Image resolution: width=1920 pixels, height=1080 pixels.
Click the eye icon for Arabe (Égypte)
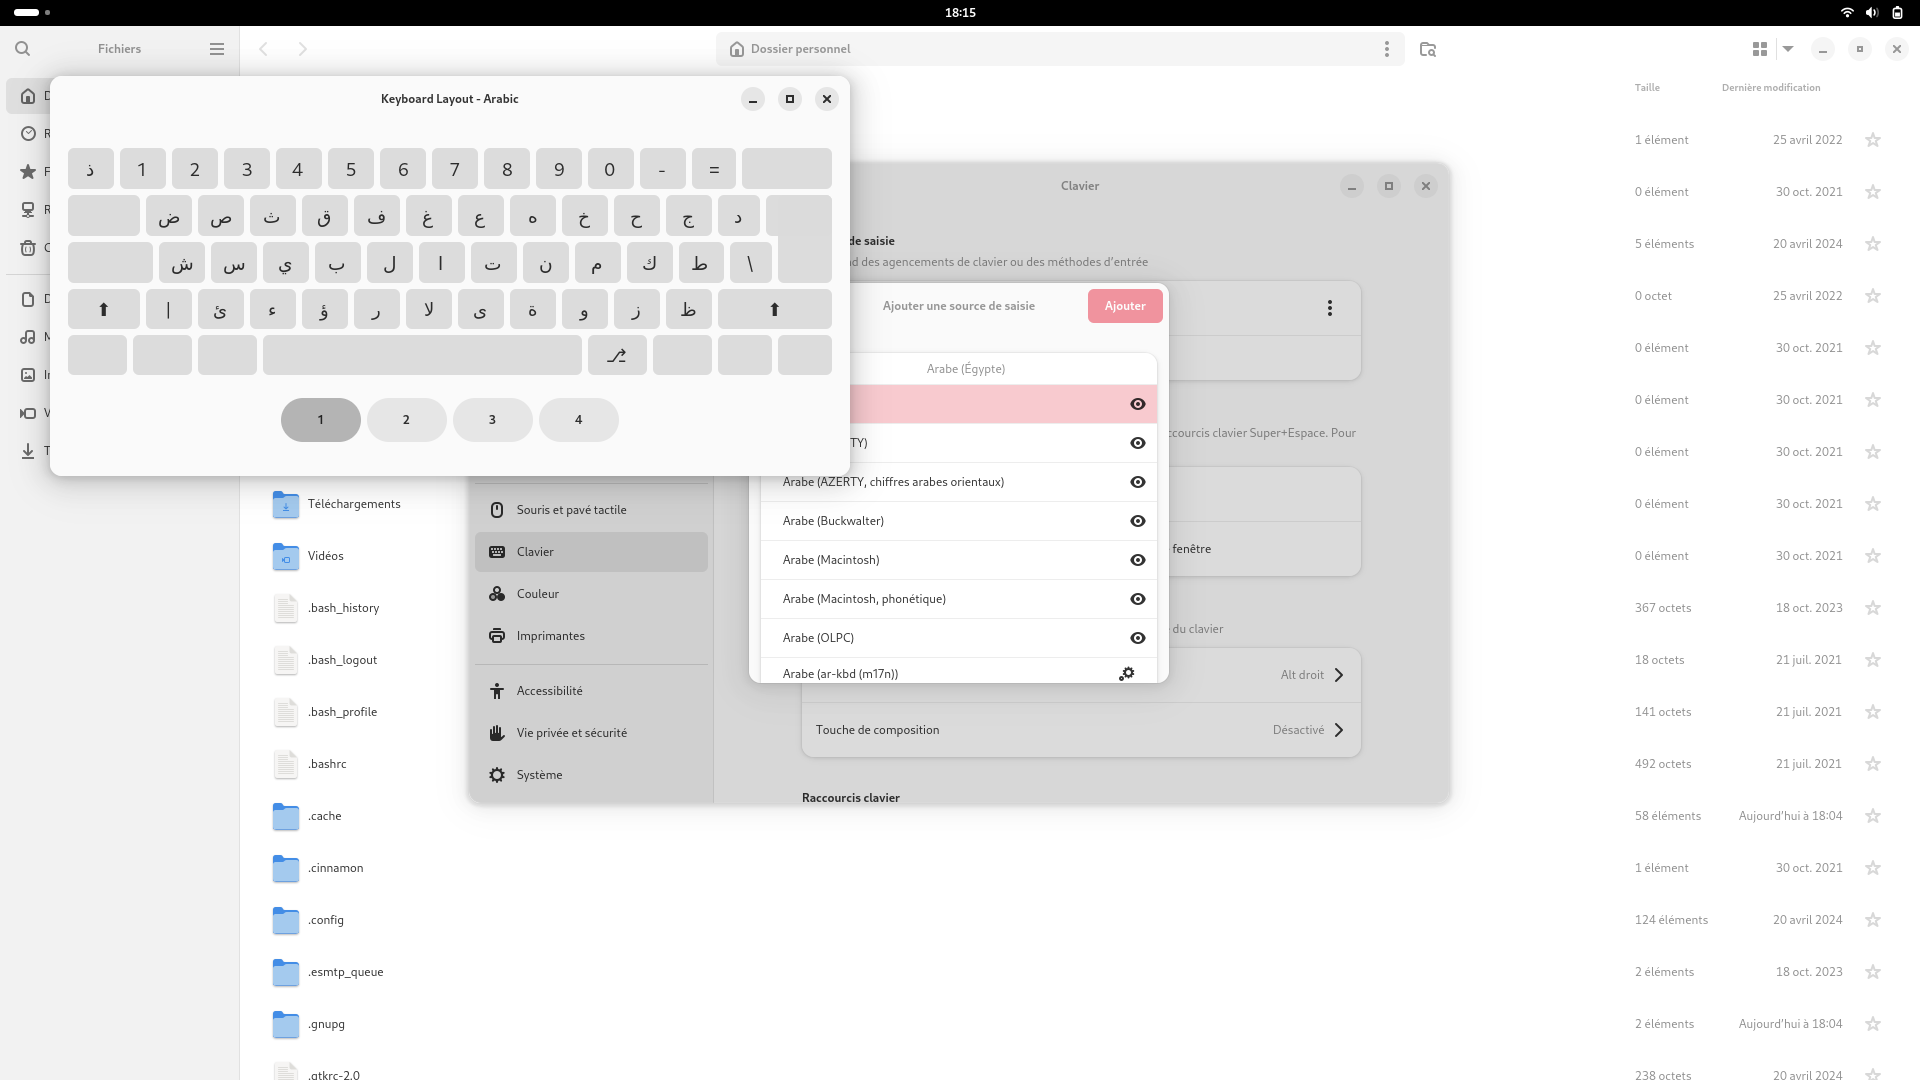pos(1137,404)
